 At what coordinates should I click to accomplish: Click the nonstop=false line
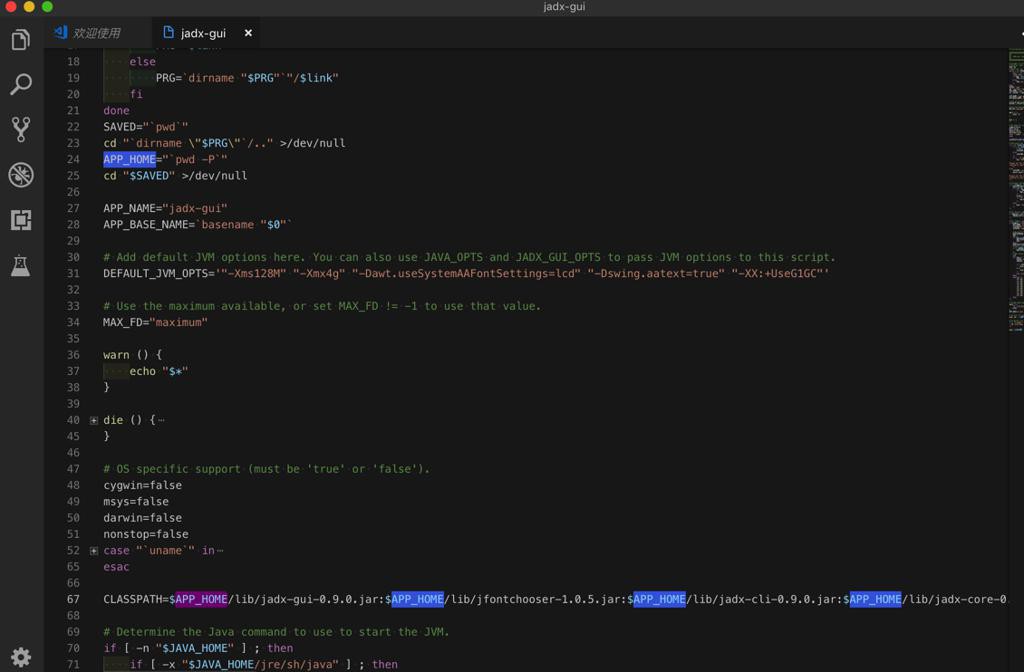click(146, 534)
